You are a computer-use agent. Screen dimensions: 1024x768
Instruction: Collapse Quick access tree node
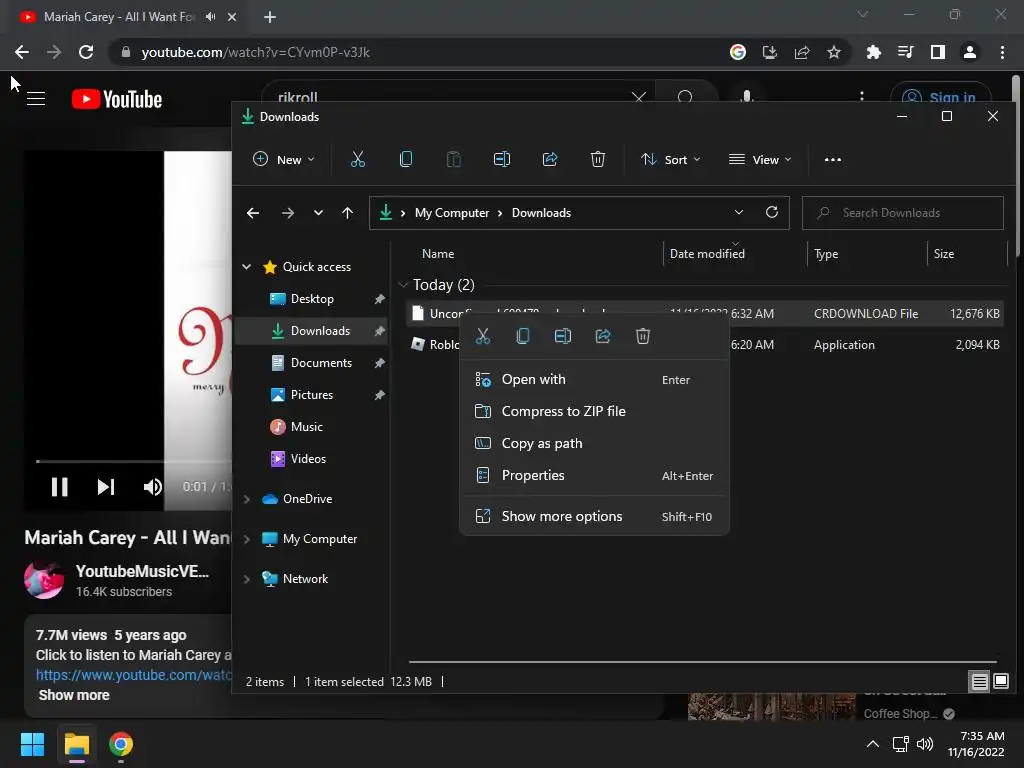click(x=246, y=266)
